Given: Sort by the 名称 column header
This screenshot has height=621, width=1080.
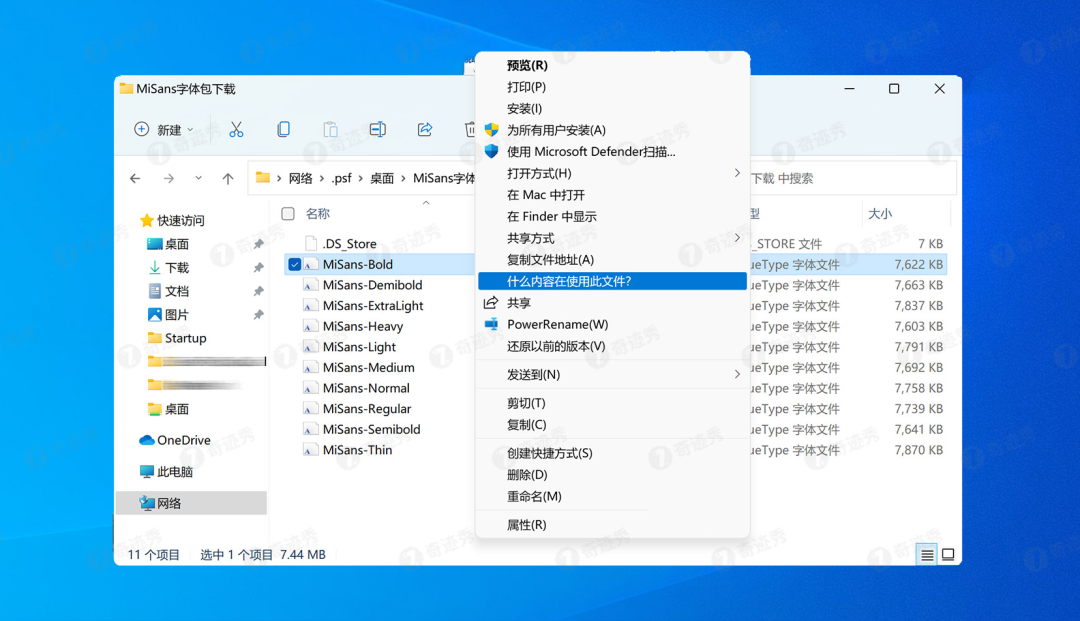Looking at the screenshot, I should (x=318, y=213).
